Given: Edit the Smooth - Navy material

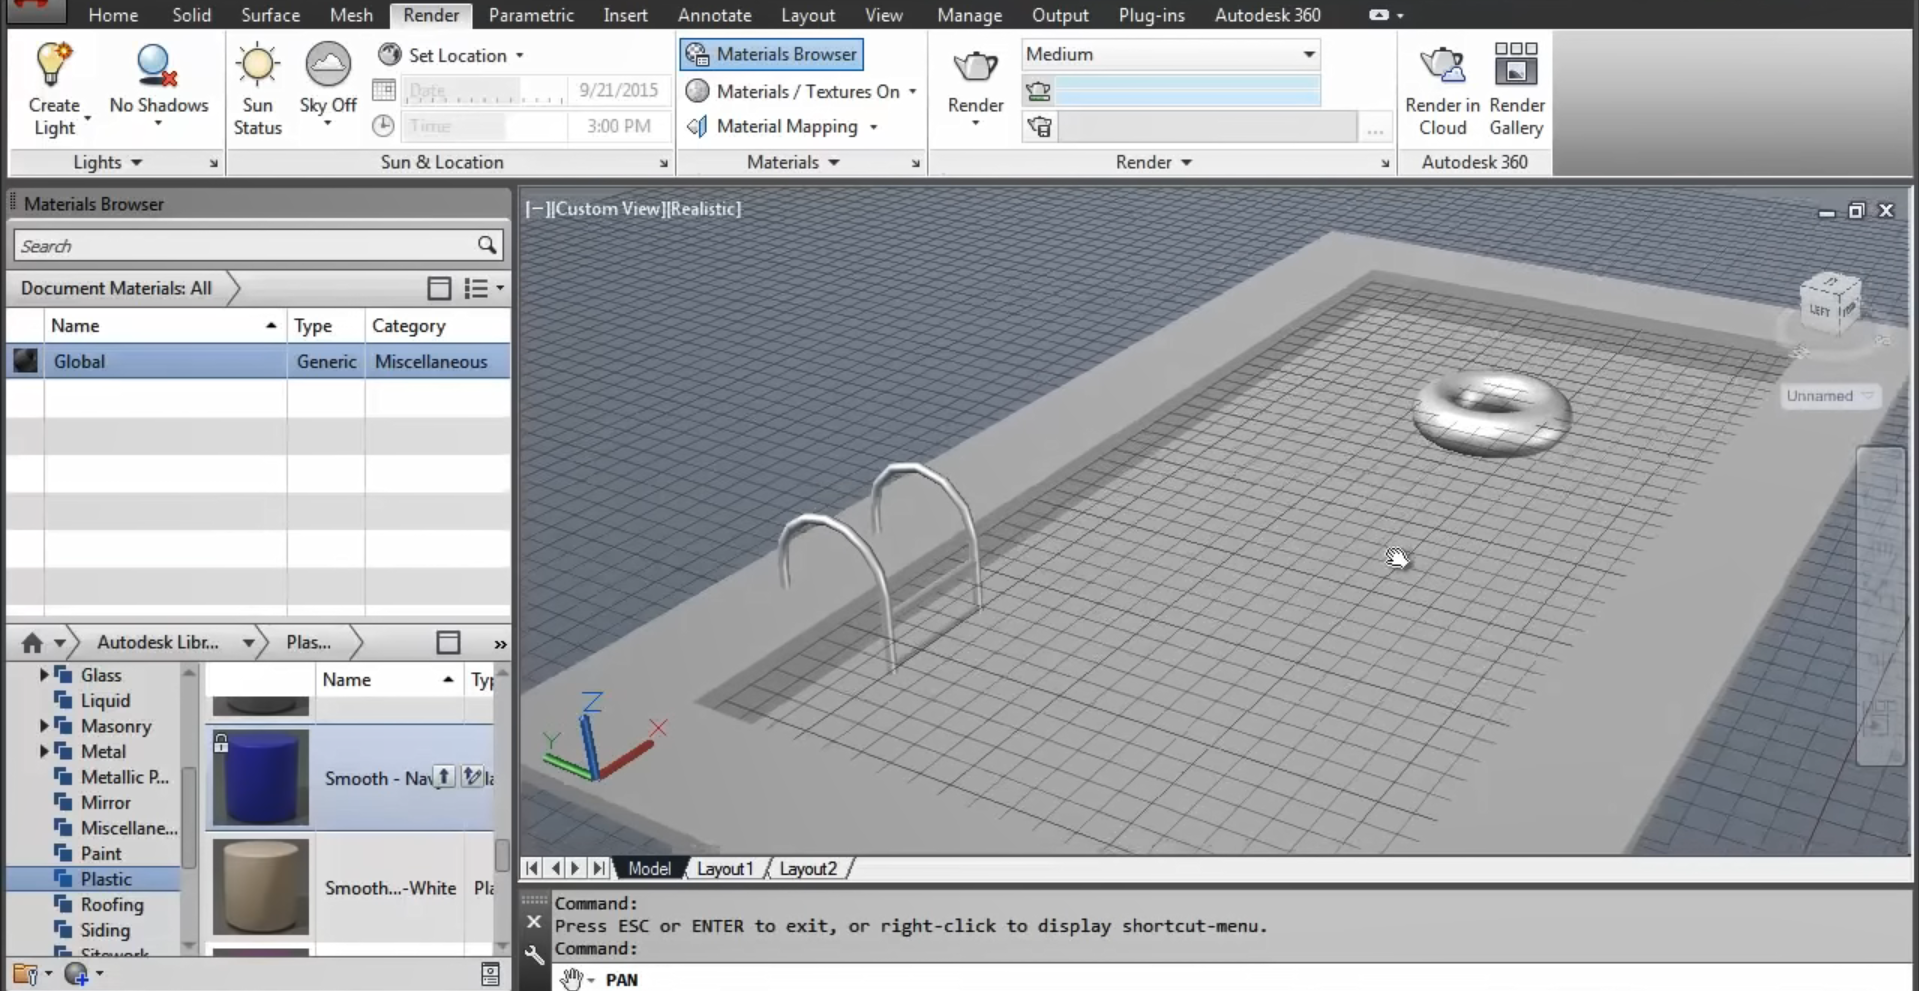Looking at the screenshot, I should [472, 777].
